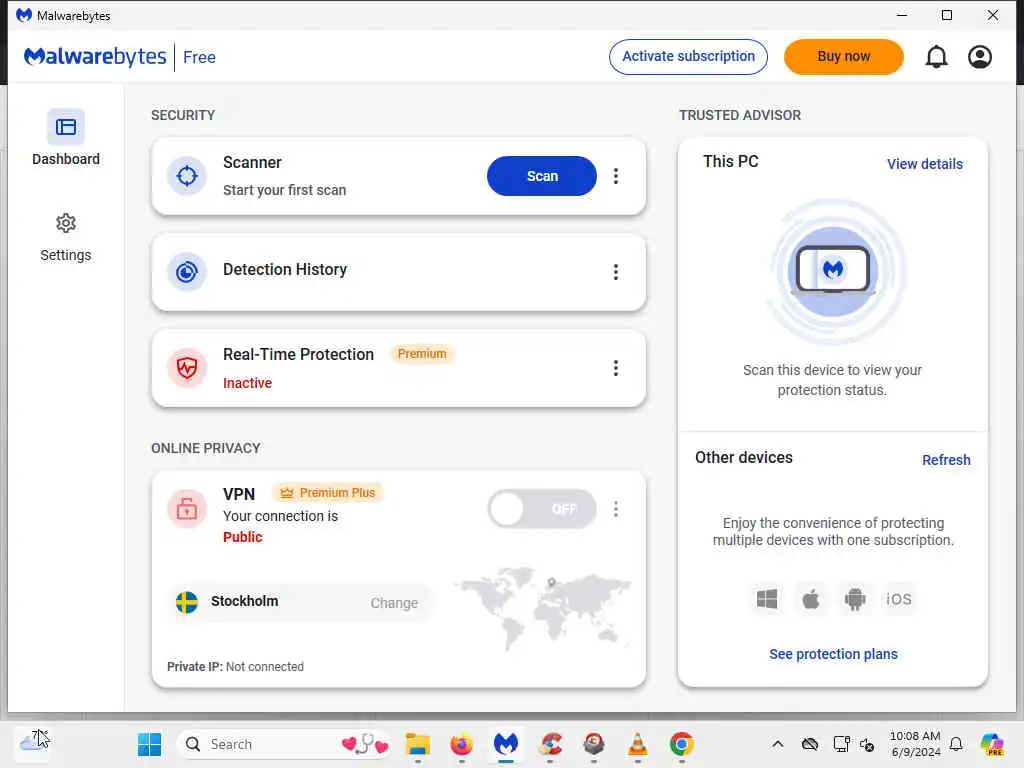The height and width of the screenshot is (768, 1024).
Task: Open the clock and date in taskbar
Action: [x=915, y=744]
